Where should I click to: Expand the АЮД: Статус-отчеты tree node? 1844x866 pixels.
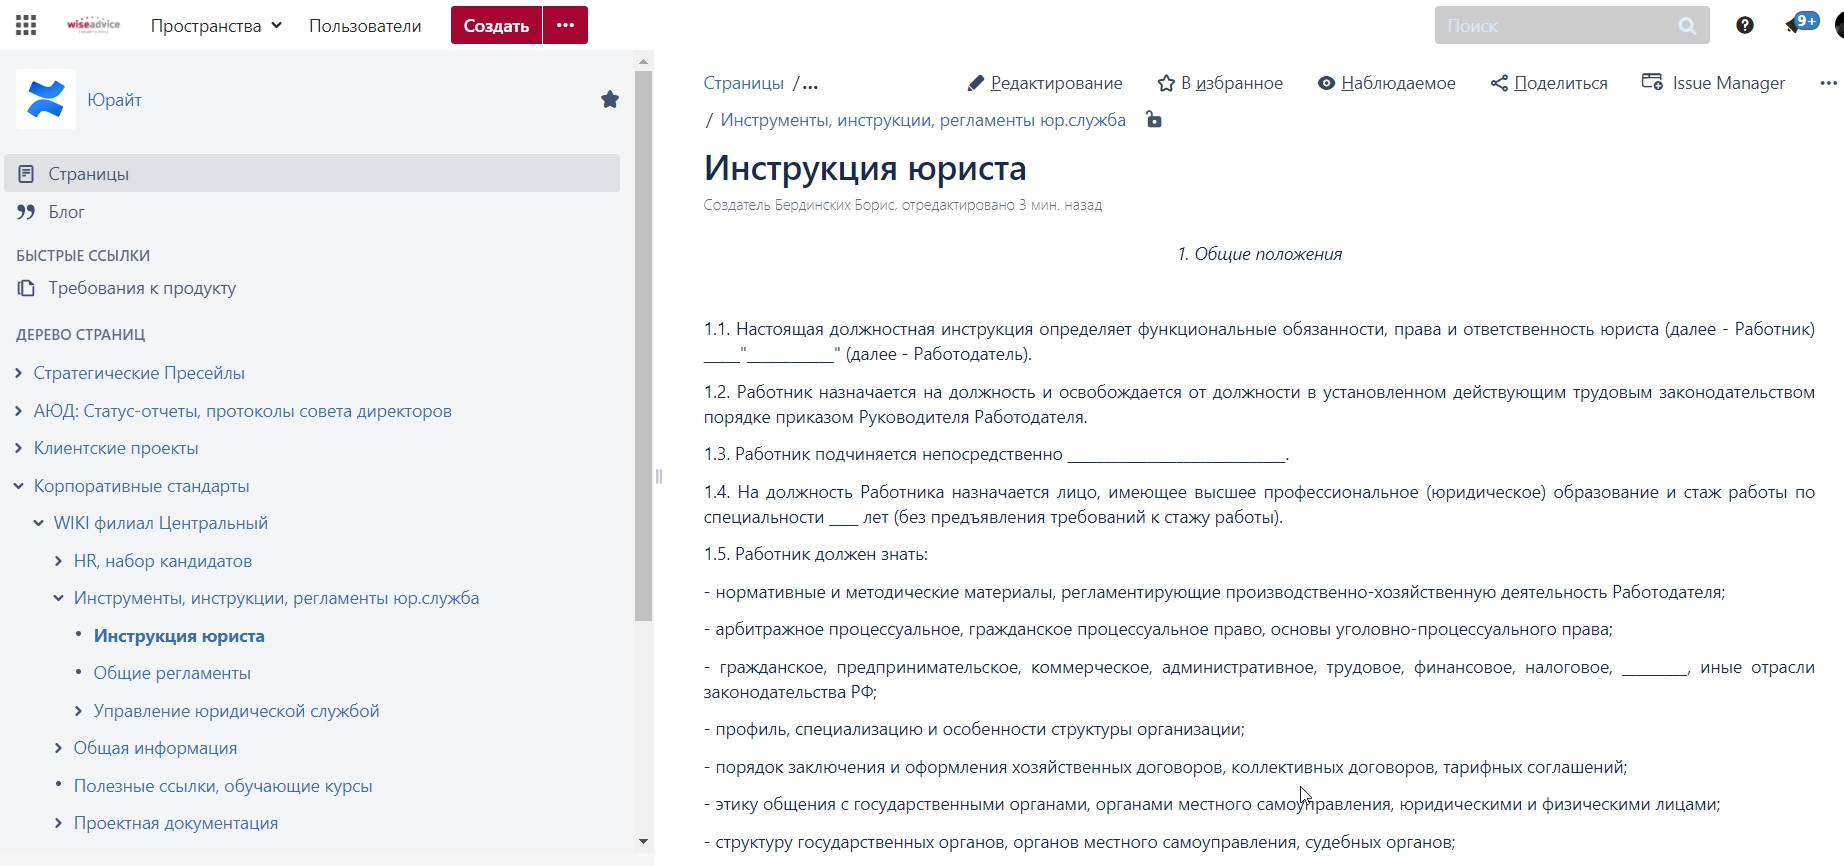pos(19,411)
